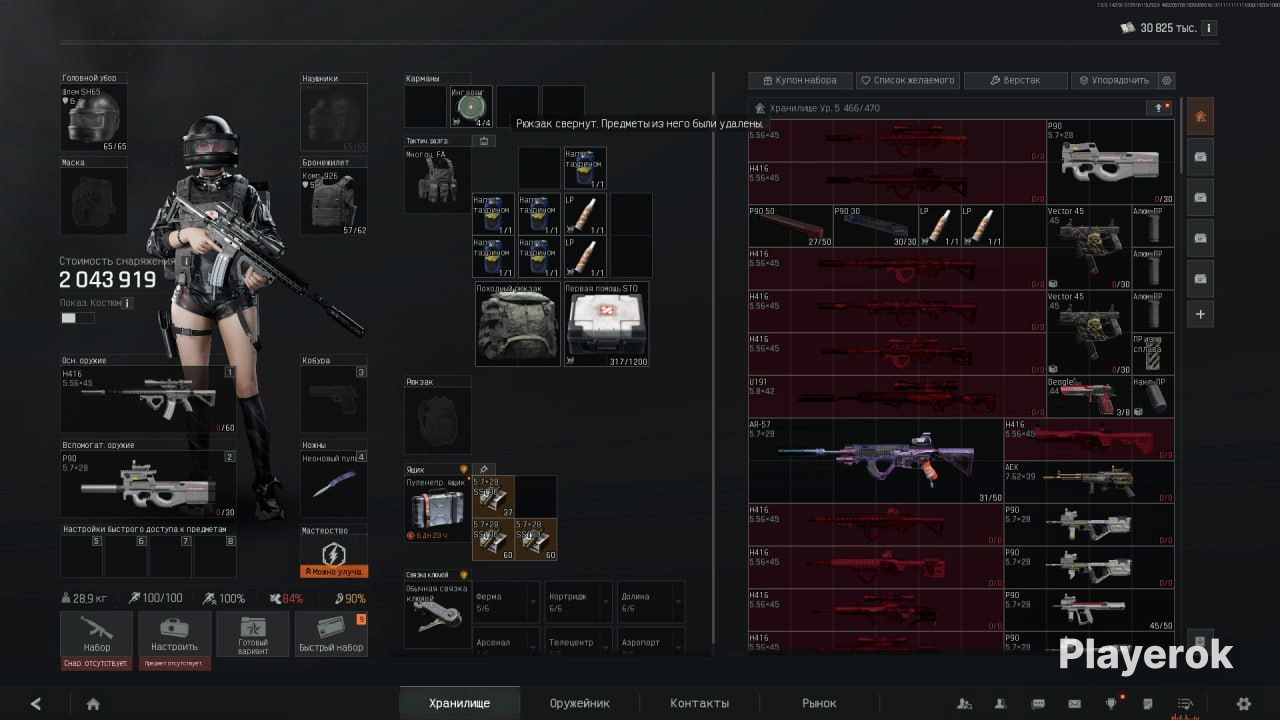
Task: Select the AEK 7.62×39 rifle
Action: (x=1089, y=482)
